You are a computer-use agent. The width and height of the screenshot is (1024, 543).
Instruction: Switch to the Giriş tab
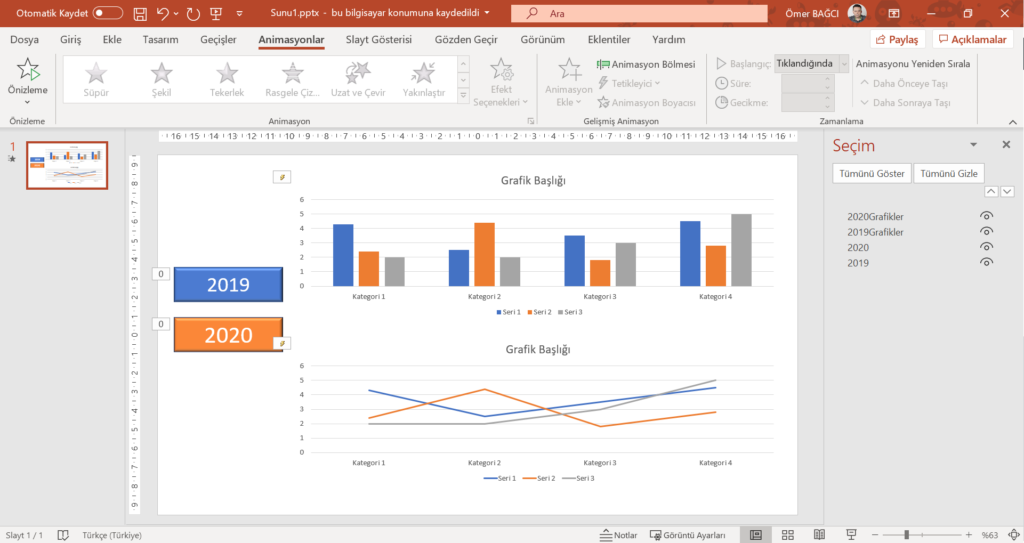point(71,39)
